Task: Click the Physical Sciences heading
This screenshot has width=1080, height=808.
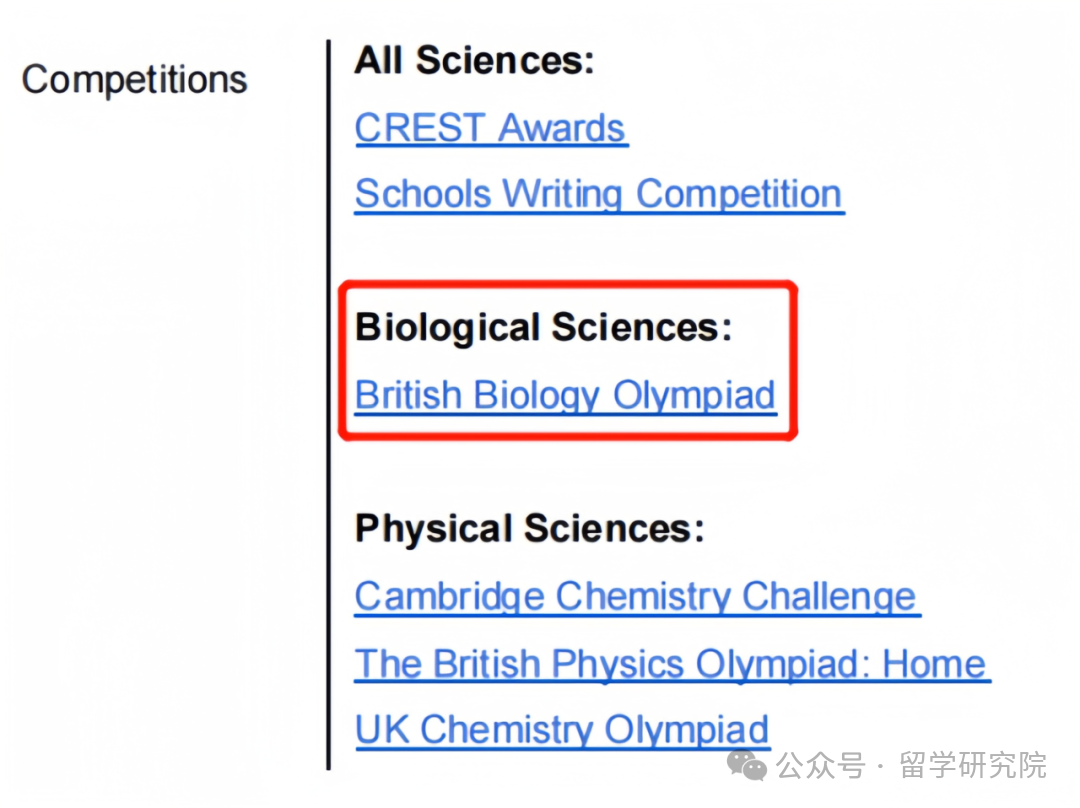Action: click(x=530, y=529)
